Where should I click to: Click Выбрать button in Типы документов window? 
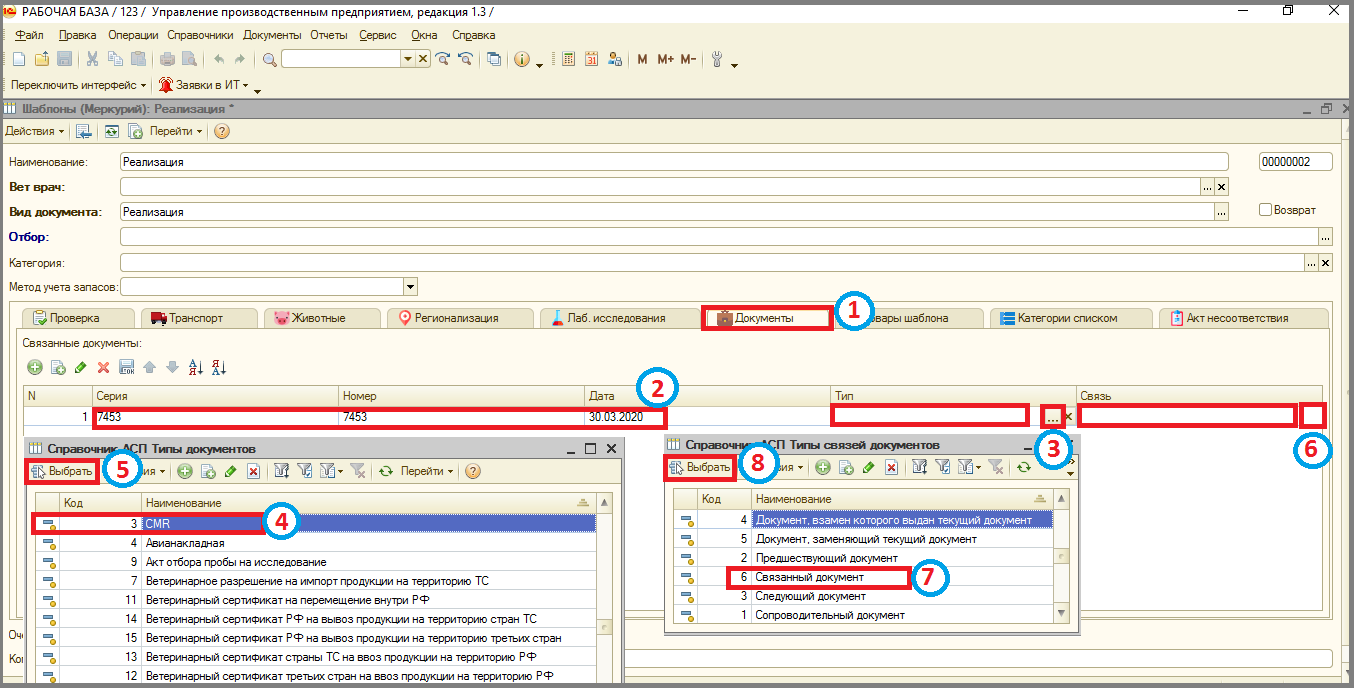pos(62,470)
